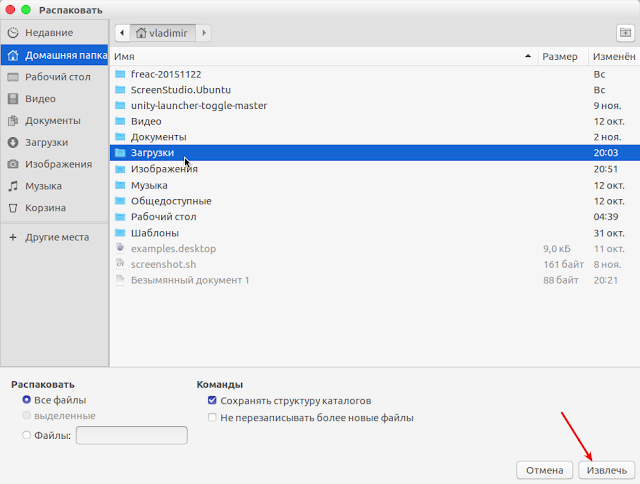Sort by Имя column header
640x484 pixels.
click(x=324, y=56)
